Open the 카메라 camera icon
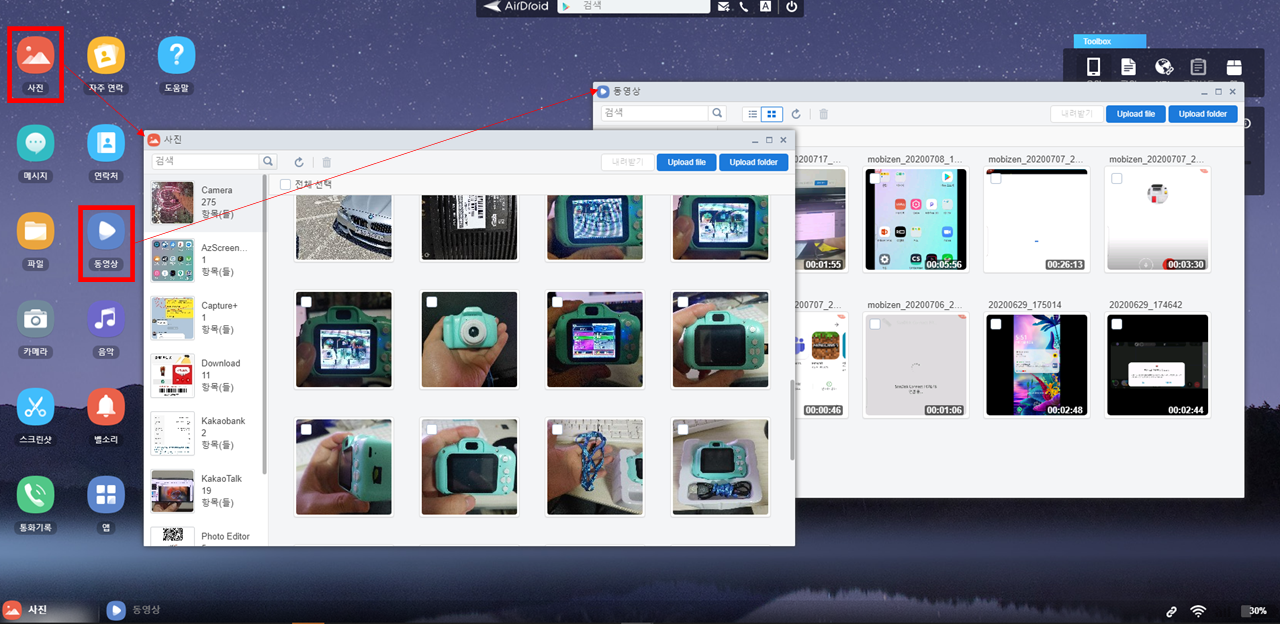 [x=36, y=320]
